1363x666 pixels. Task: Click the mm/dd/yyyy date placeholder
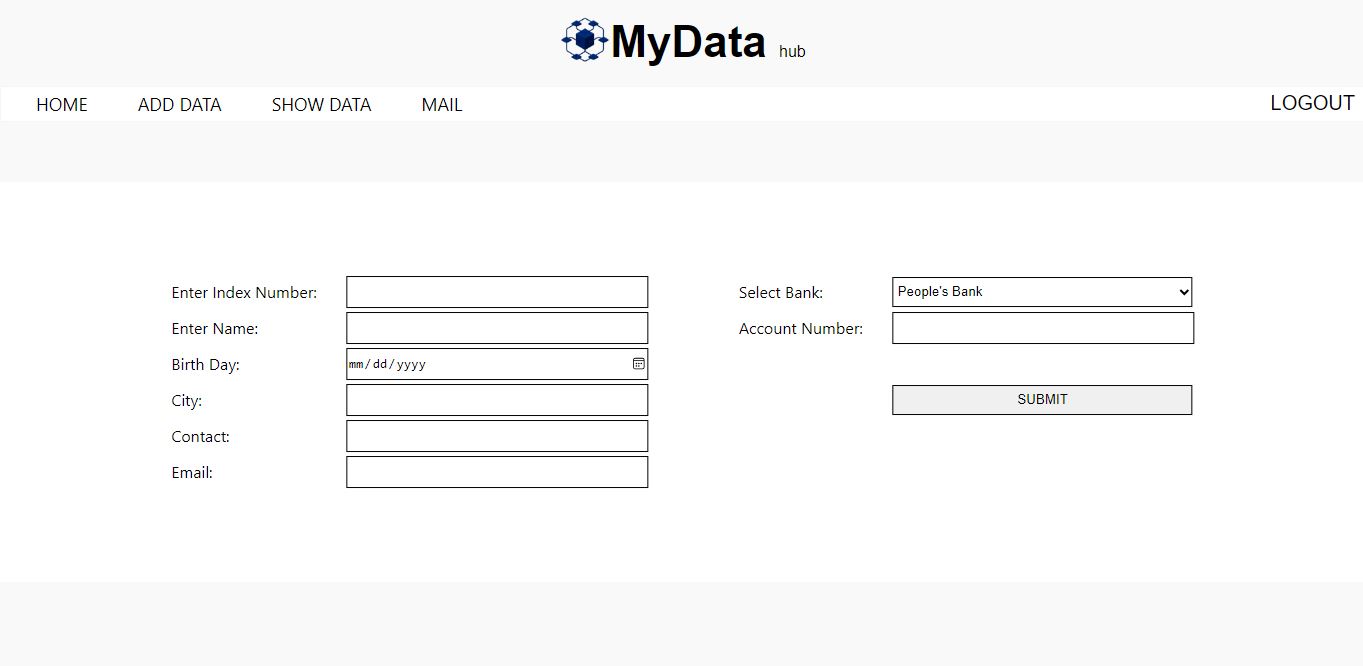pos(386,364)
